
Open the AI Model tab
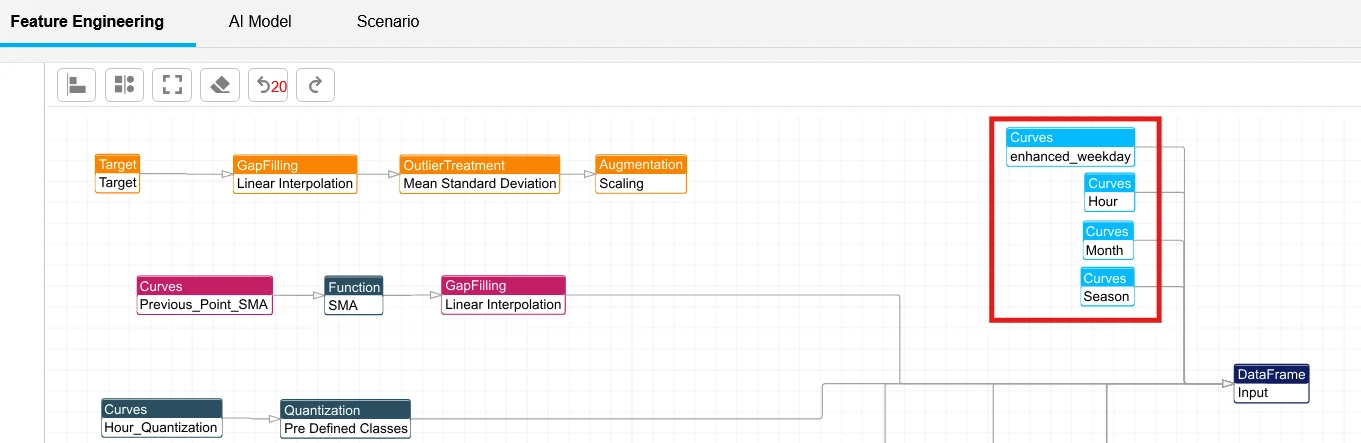tap(260, 21)
